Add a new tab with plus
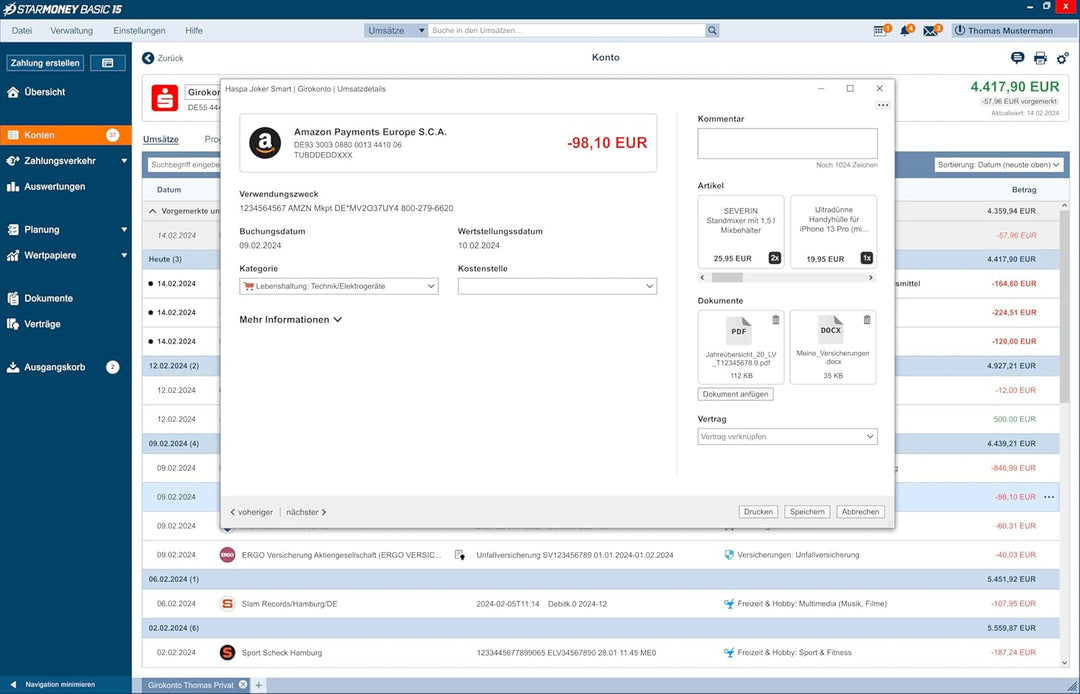 pyautogui.click(x=259, y=685)
